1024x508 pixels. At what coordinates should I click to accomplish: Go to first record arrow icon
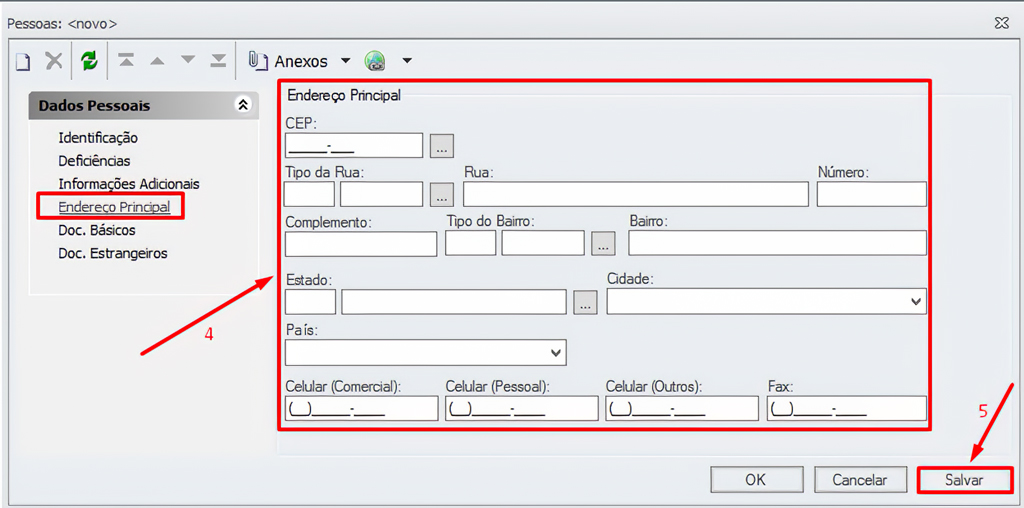click(x=126, y=61)
